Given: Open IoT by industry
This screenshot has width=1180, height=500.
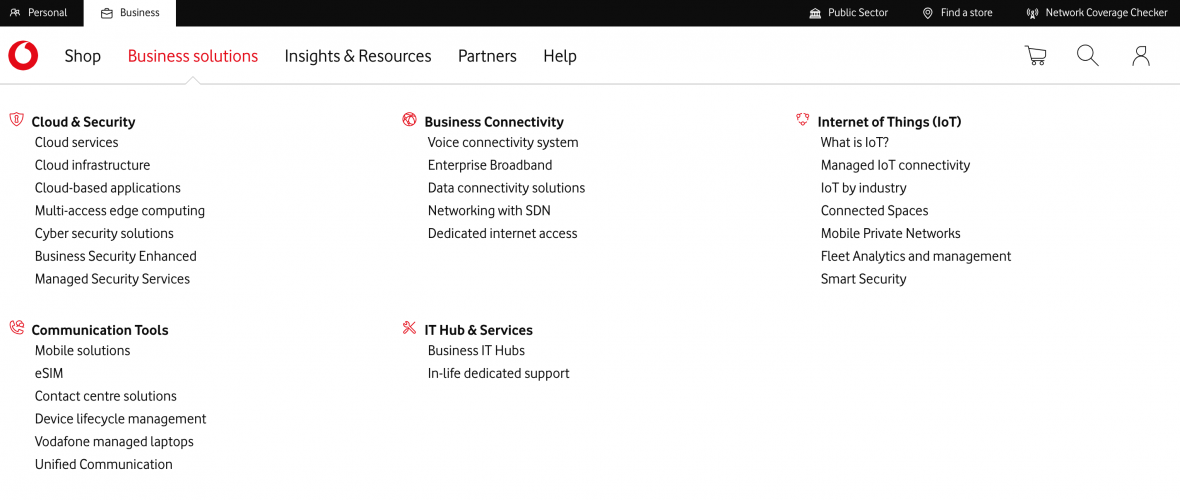Looking at the screenshot, I should click(x=863, y=188).
